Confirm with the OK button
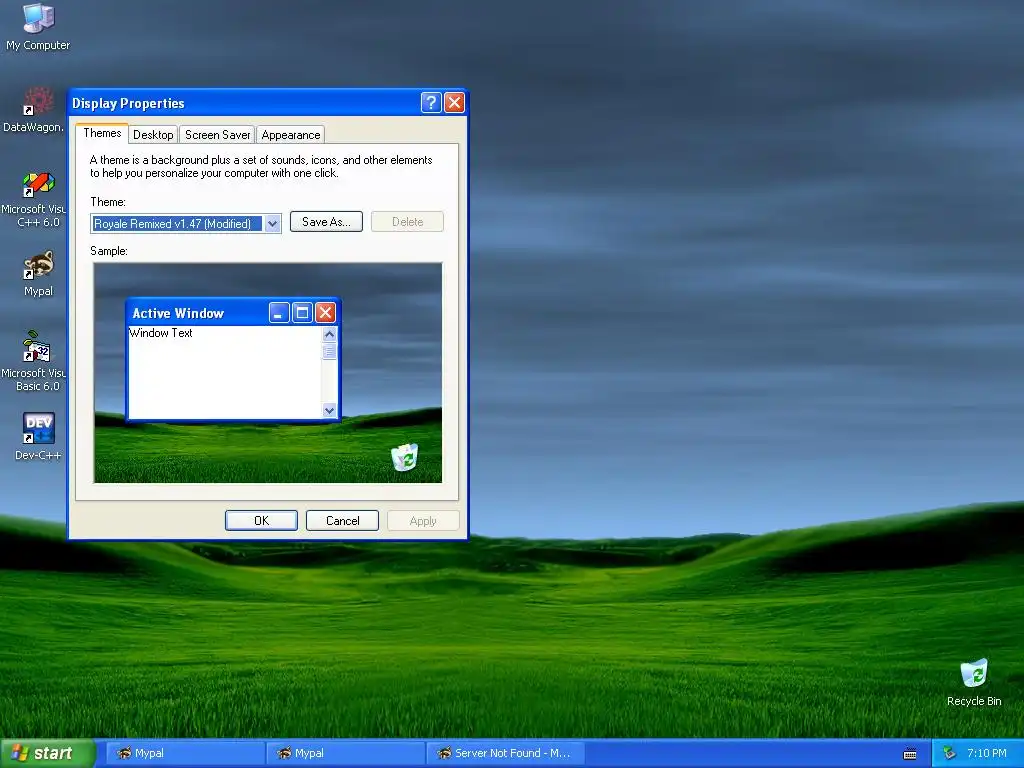The image size is (1024, 768). 261,520
